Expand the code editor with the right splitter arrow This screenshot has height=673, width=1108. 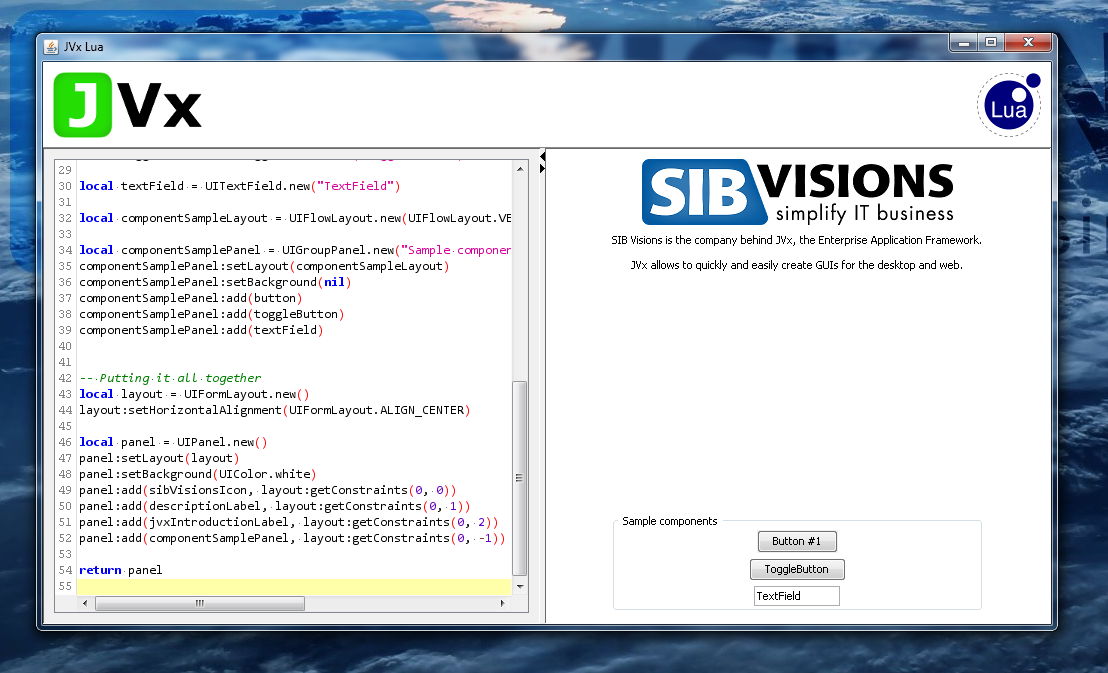542,168
